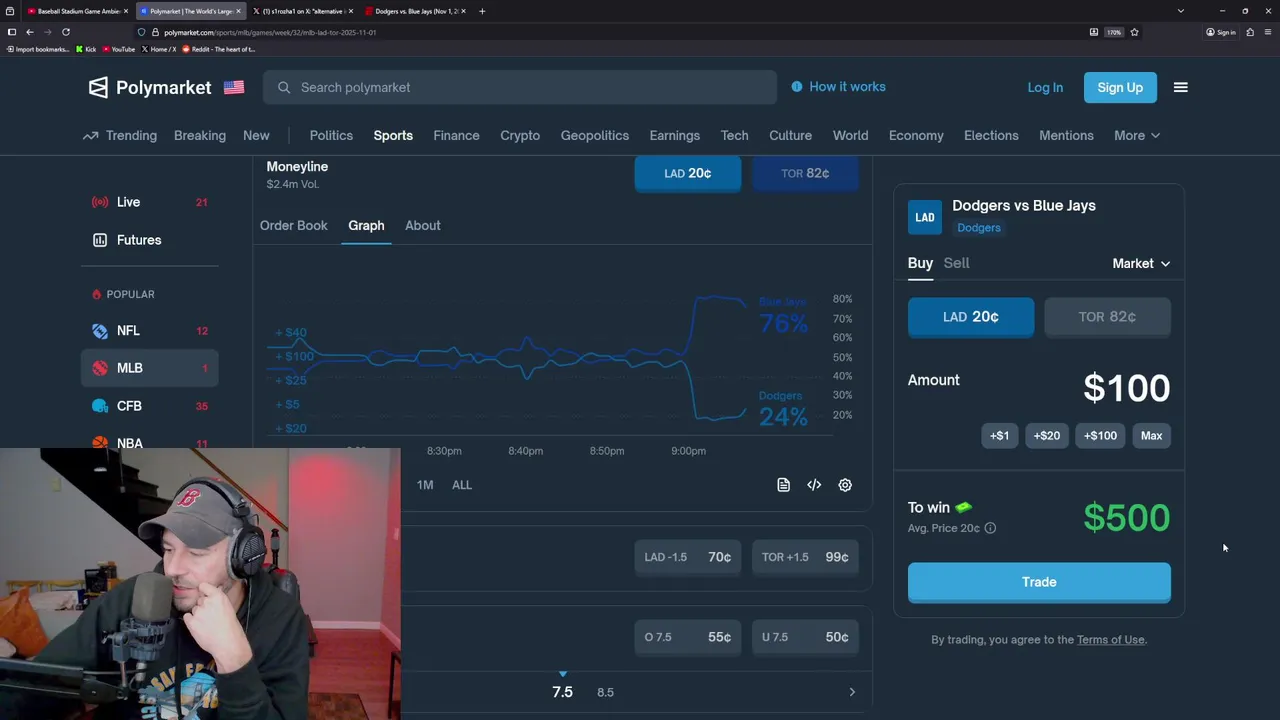
Task: Choose LAD 20¢ moneyline outcome
Action: 688,173
